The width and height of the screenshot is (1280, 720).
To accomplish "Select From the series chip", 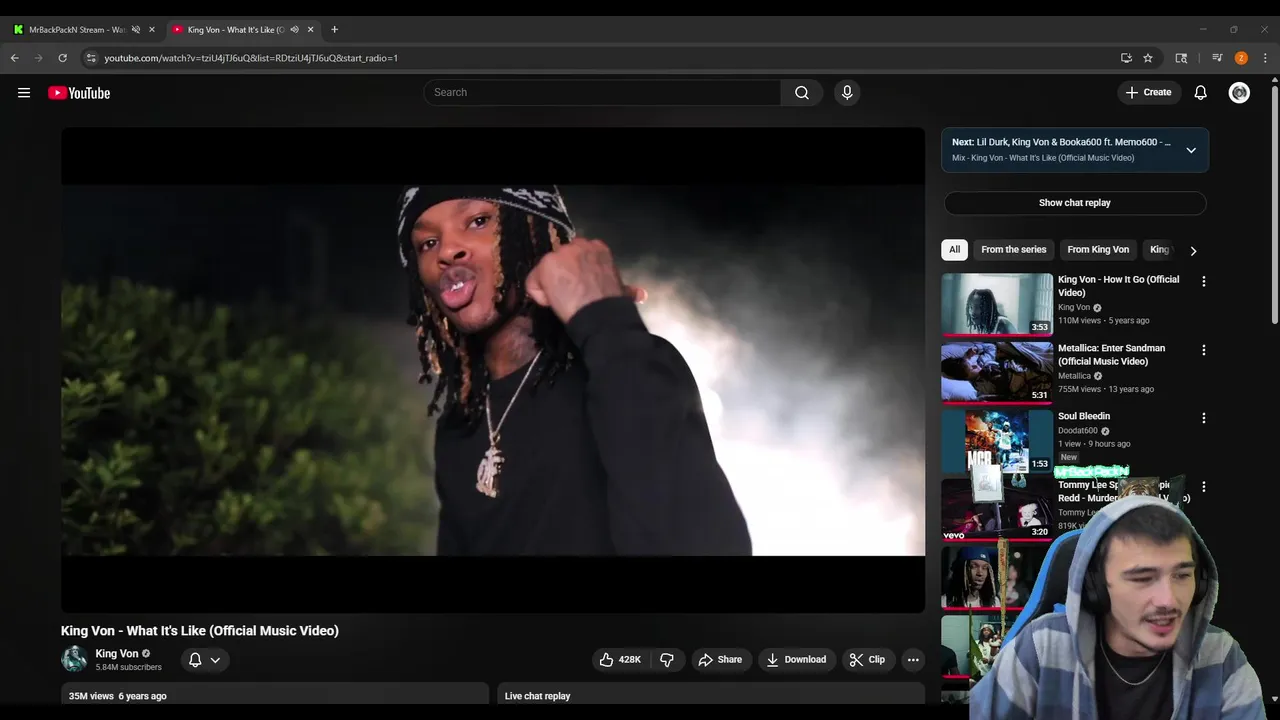I will (x=1014, y=250).
